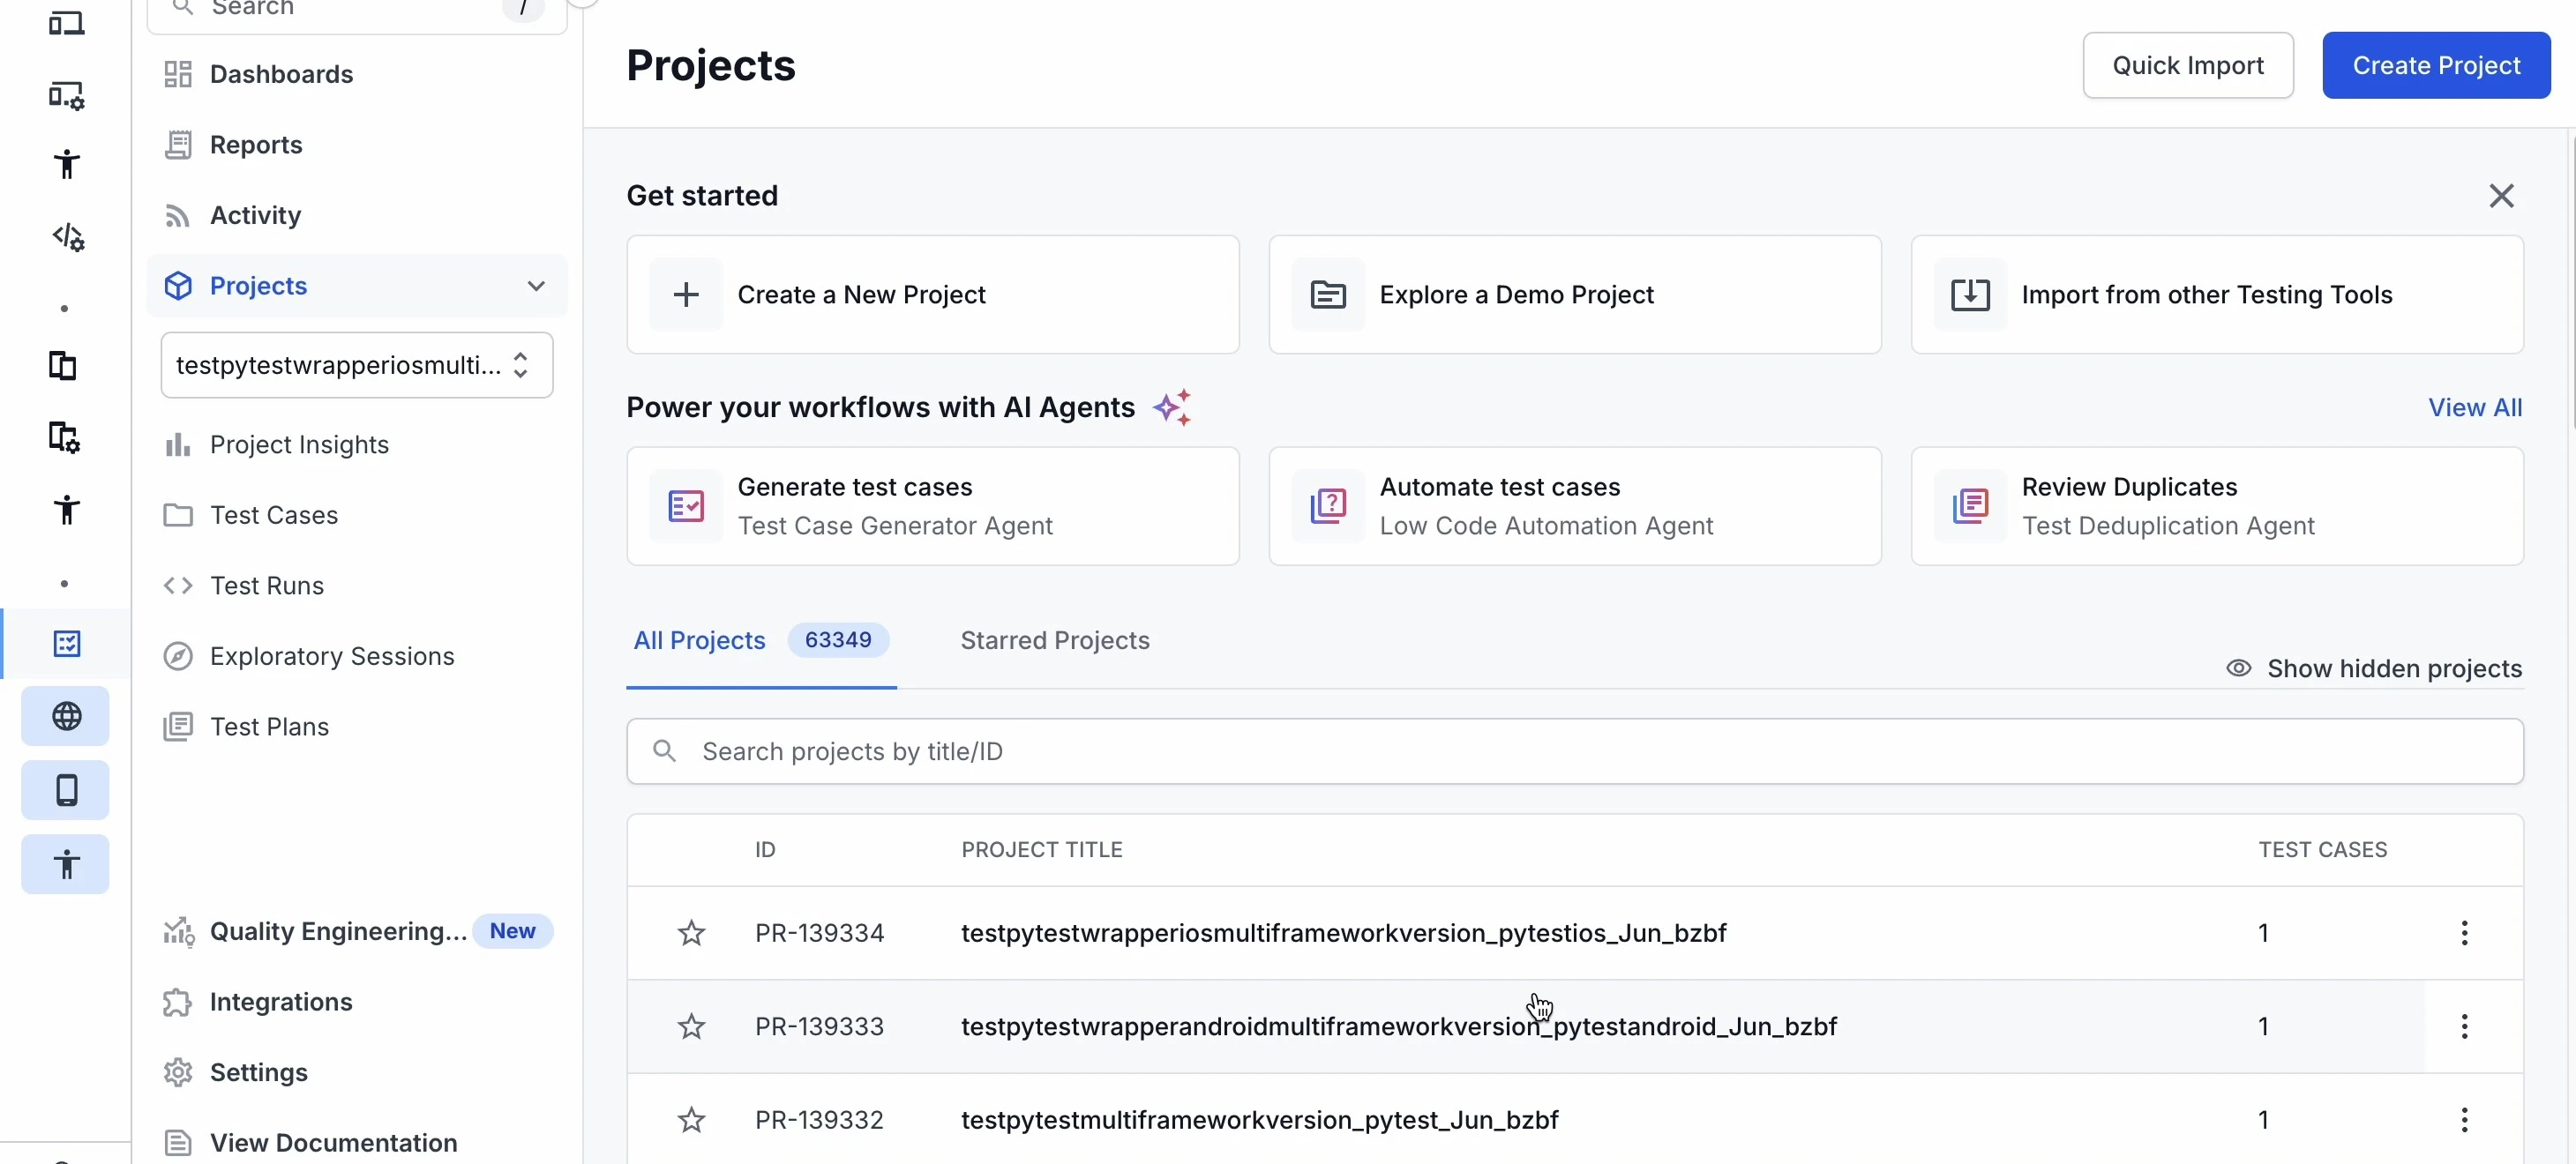
Task: Click the PROJECT TITLE column header
Action: pyautogui.click(x=1041, y=850)
